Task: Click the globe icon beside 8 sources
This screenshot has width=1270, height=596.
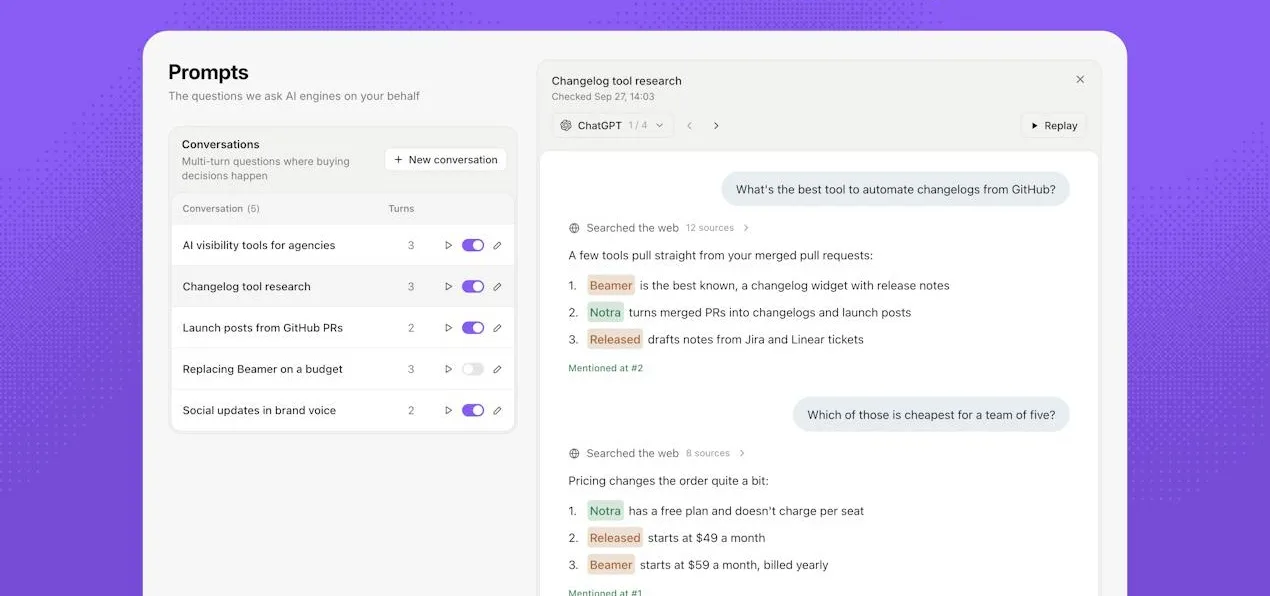Action: coord(574,453)
